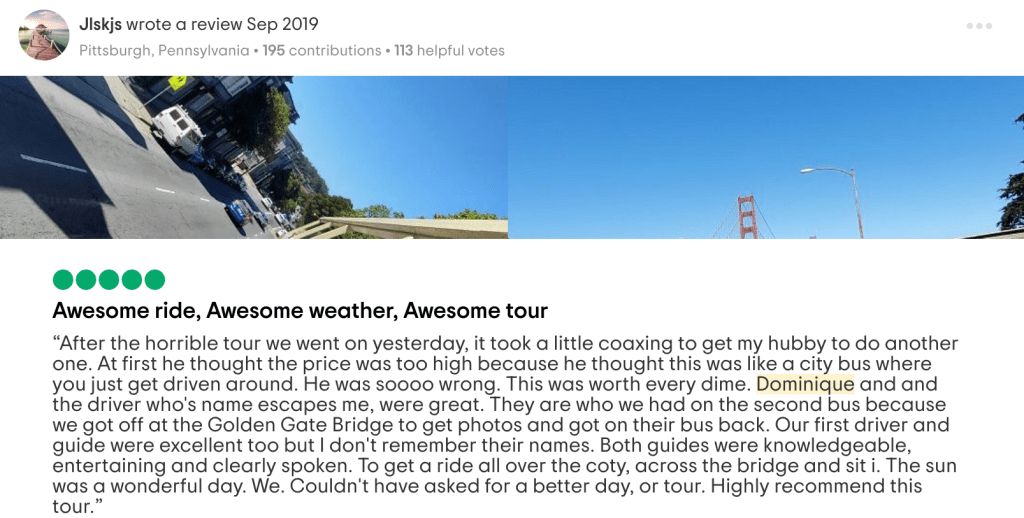Click the "195 contributions" text
The height and width of the screenshot is (518, 1024).
tap(321, 50)
